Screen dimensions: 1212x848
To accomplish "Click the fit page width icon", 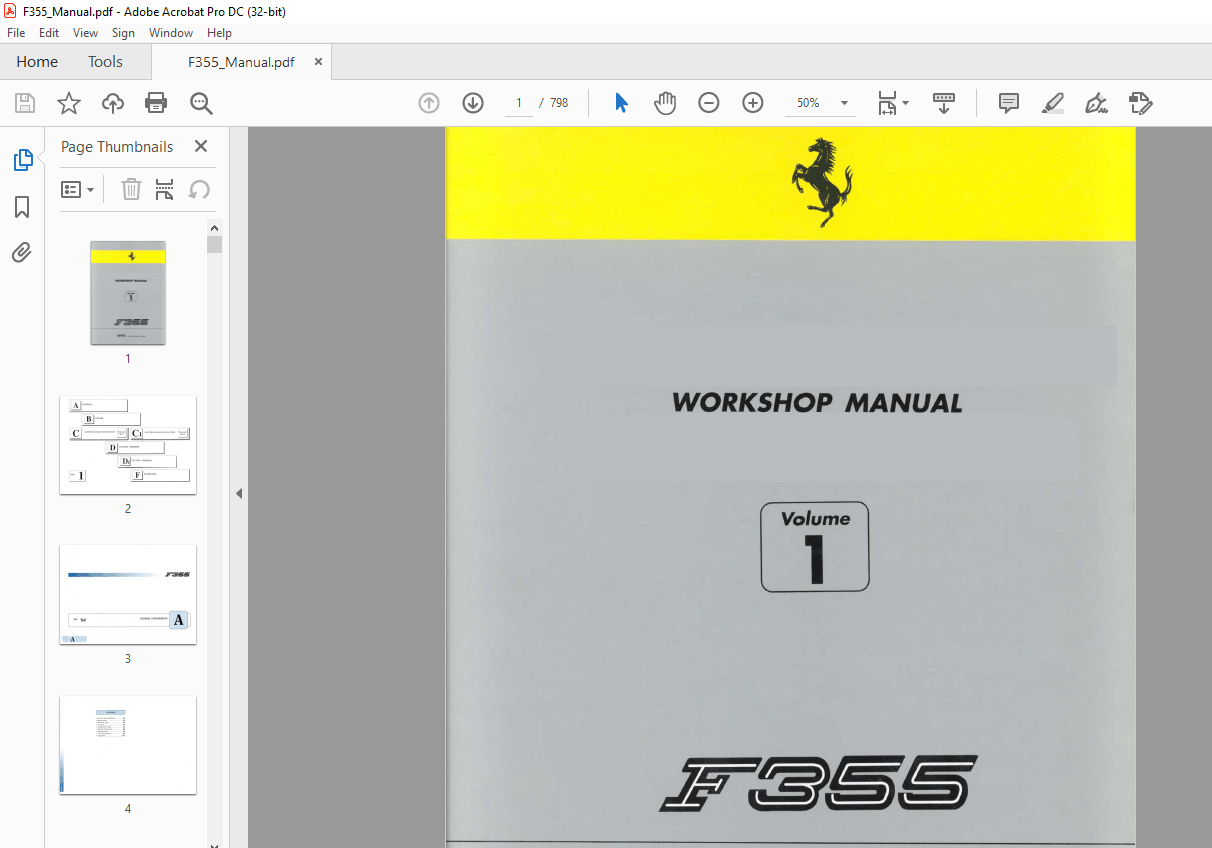I will [x=887, y=103].
